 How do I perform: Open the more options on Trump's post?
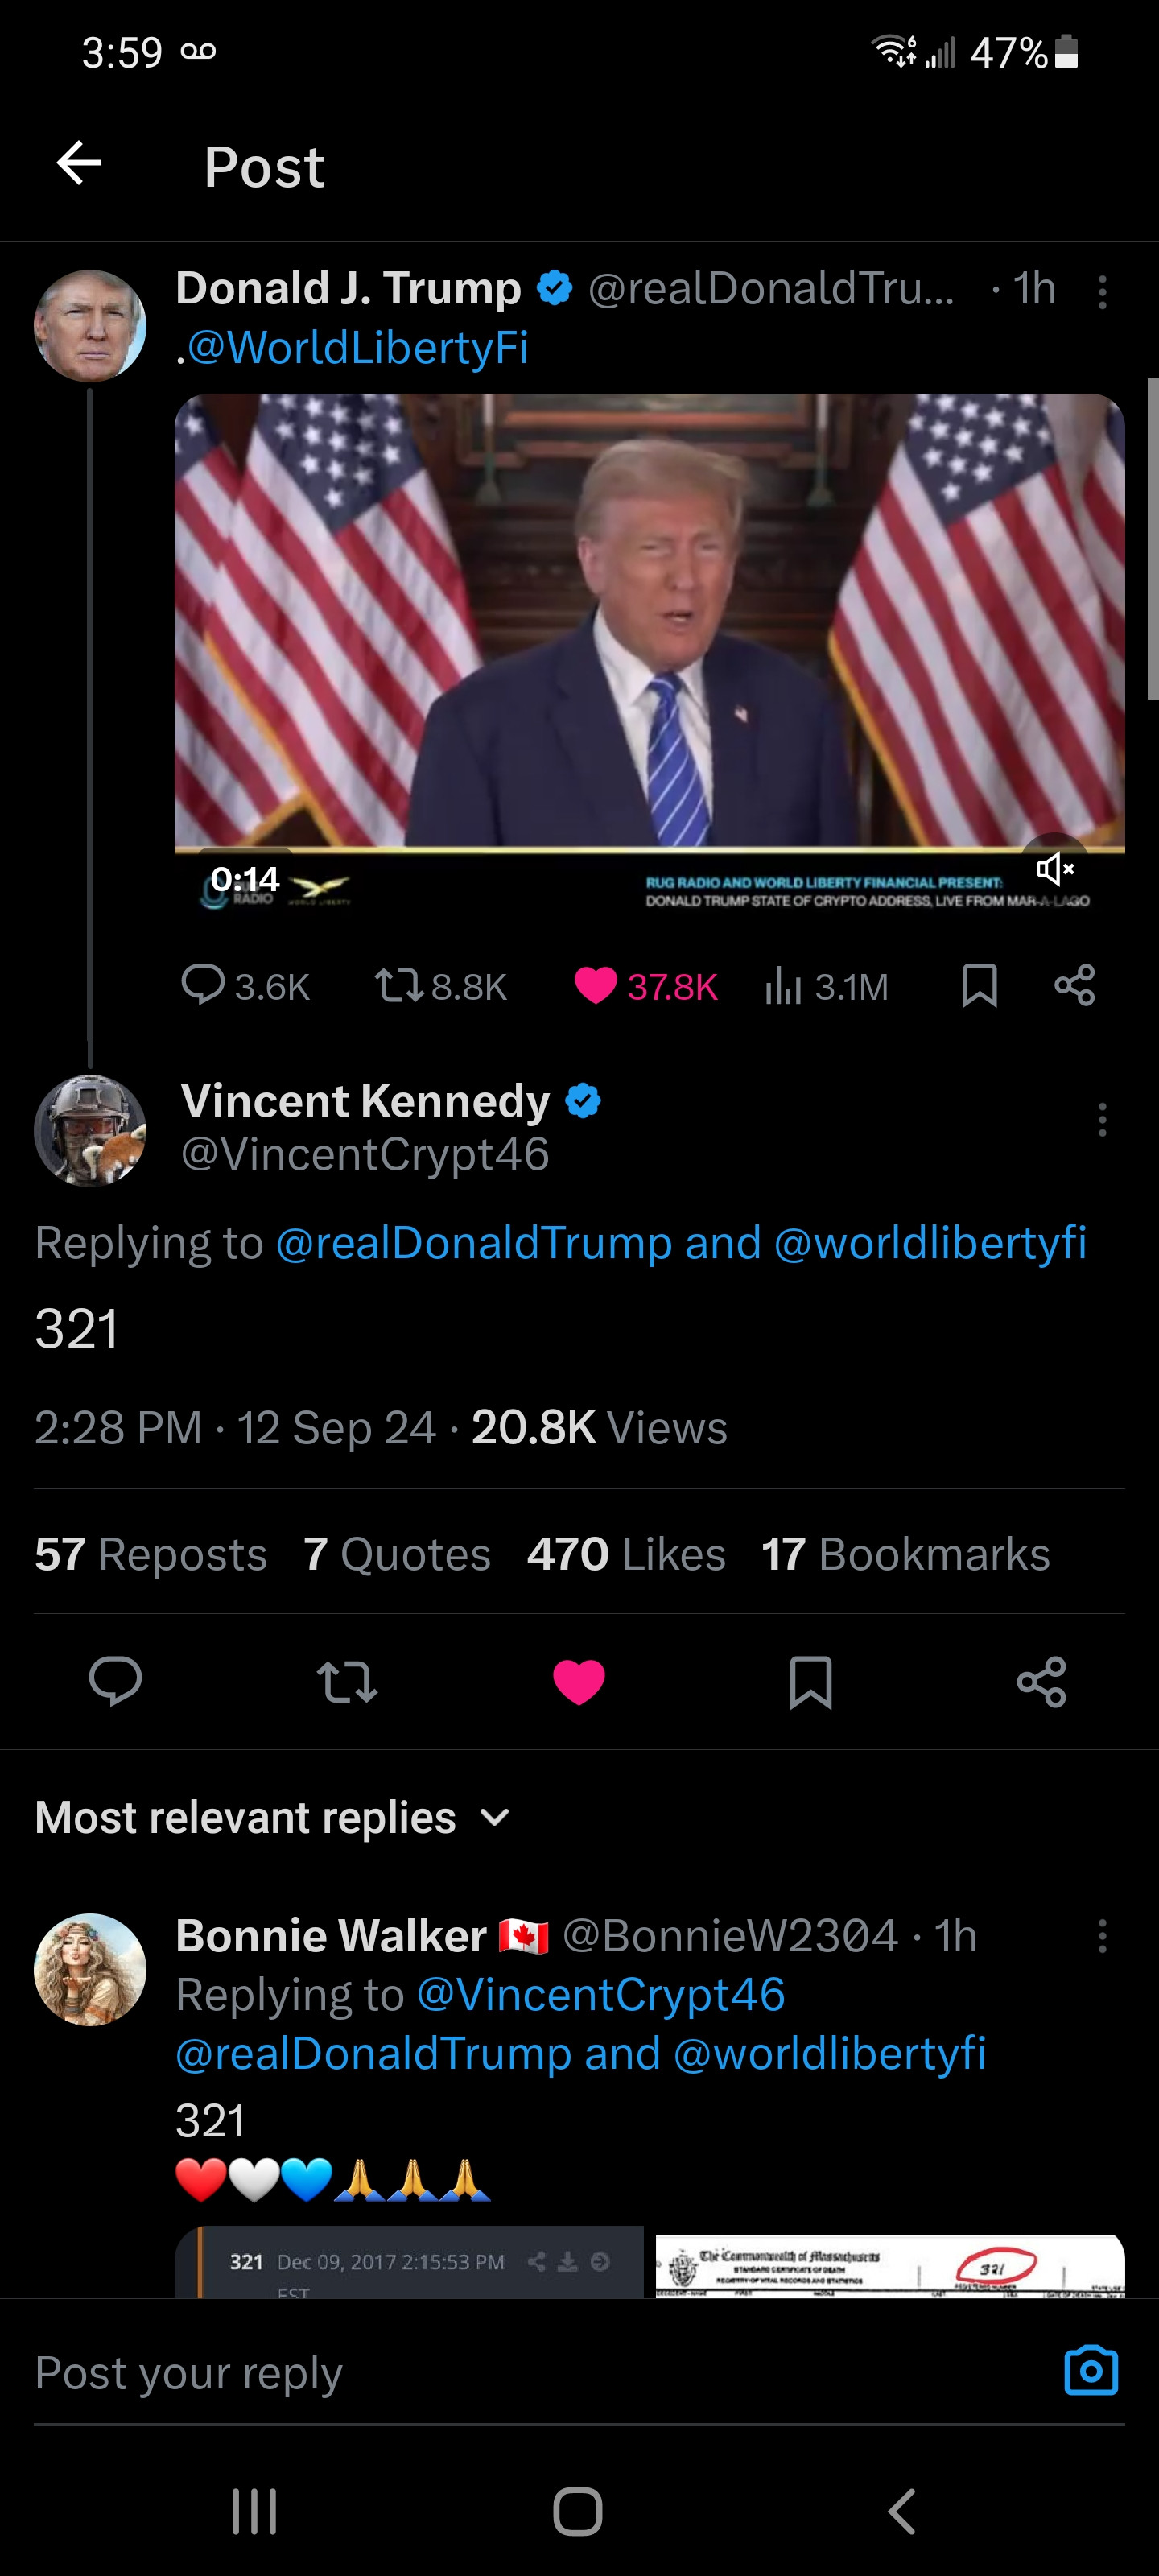click(x=1102, y=292)
